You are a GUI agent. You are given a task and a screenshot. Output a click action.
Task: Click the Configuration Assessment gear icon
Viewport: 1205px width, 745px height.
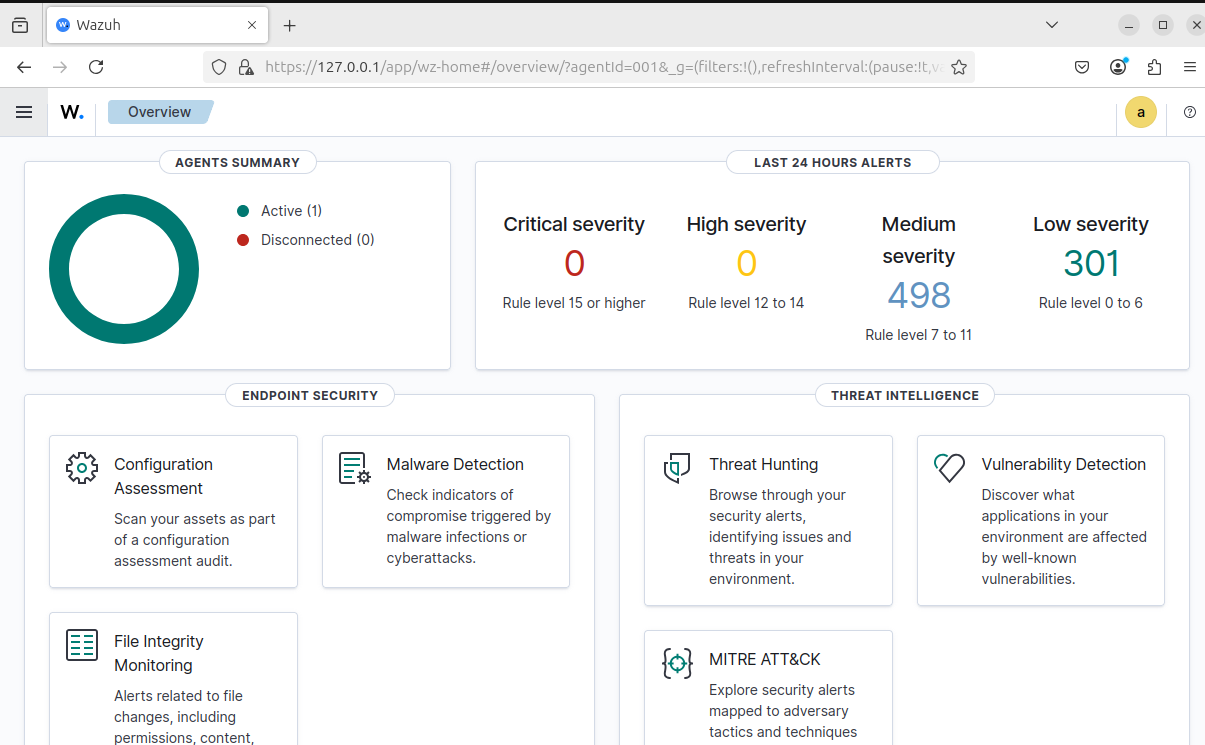pos(82,468)
